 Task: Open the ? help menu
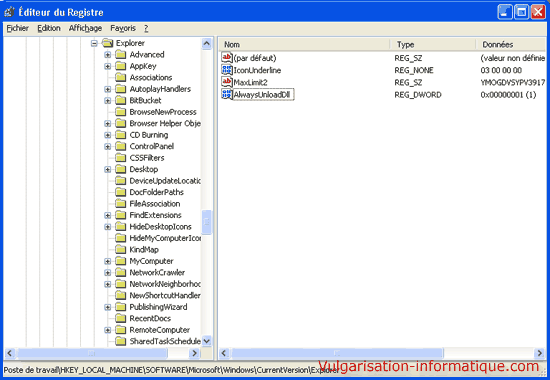tap(146, 28)
